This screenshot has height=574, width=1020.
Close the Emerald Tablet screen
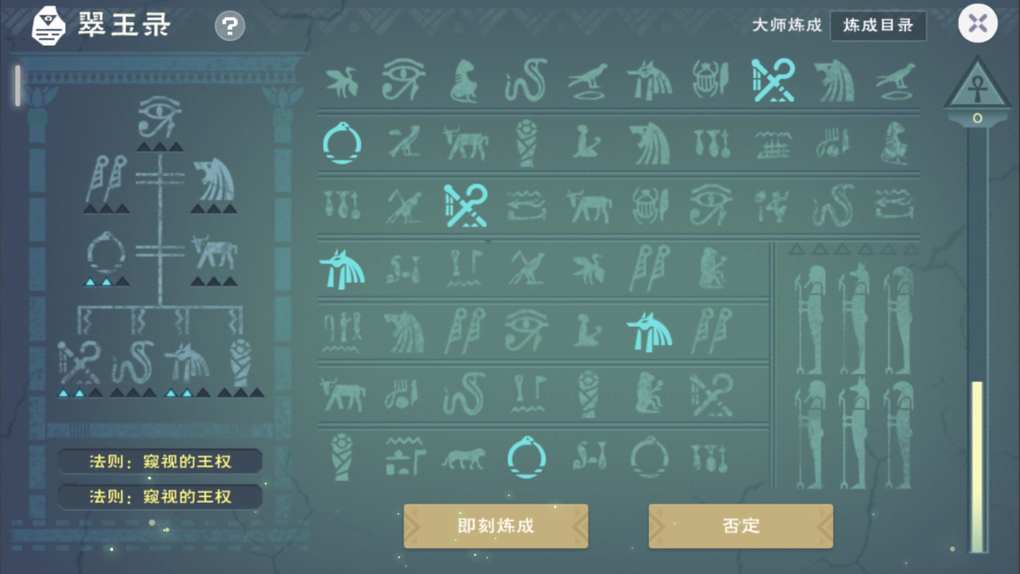pyautogui.click(x=978, y=23)
